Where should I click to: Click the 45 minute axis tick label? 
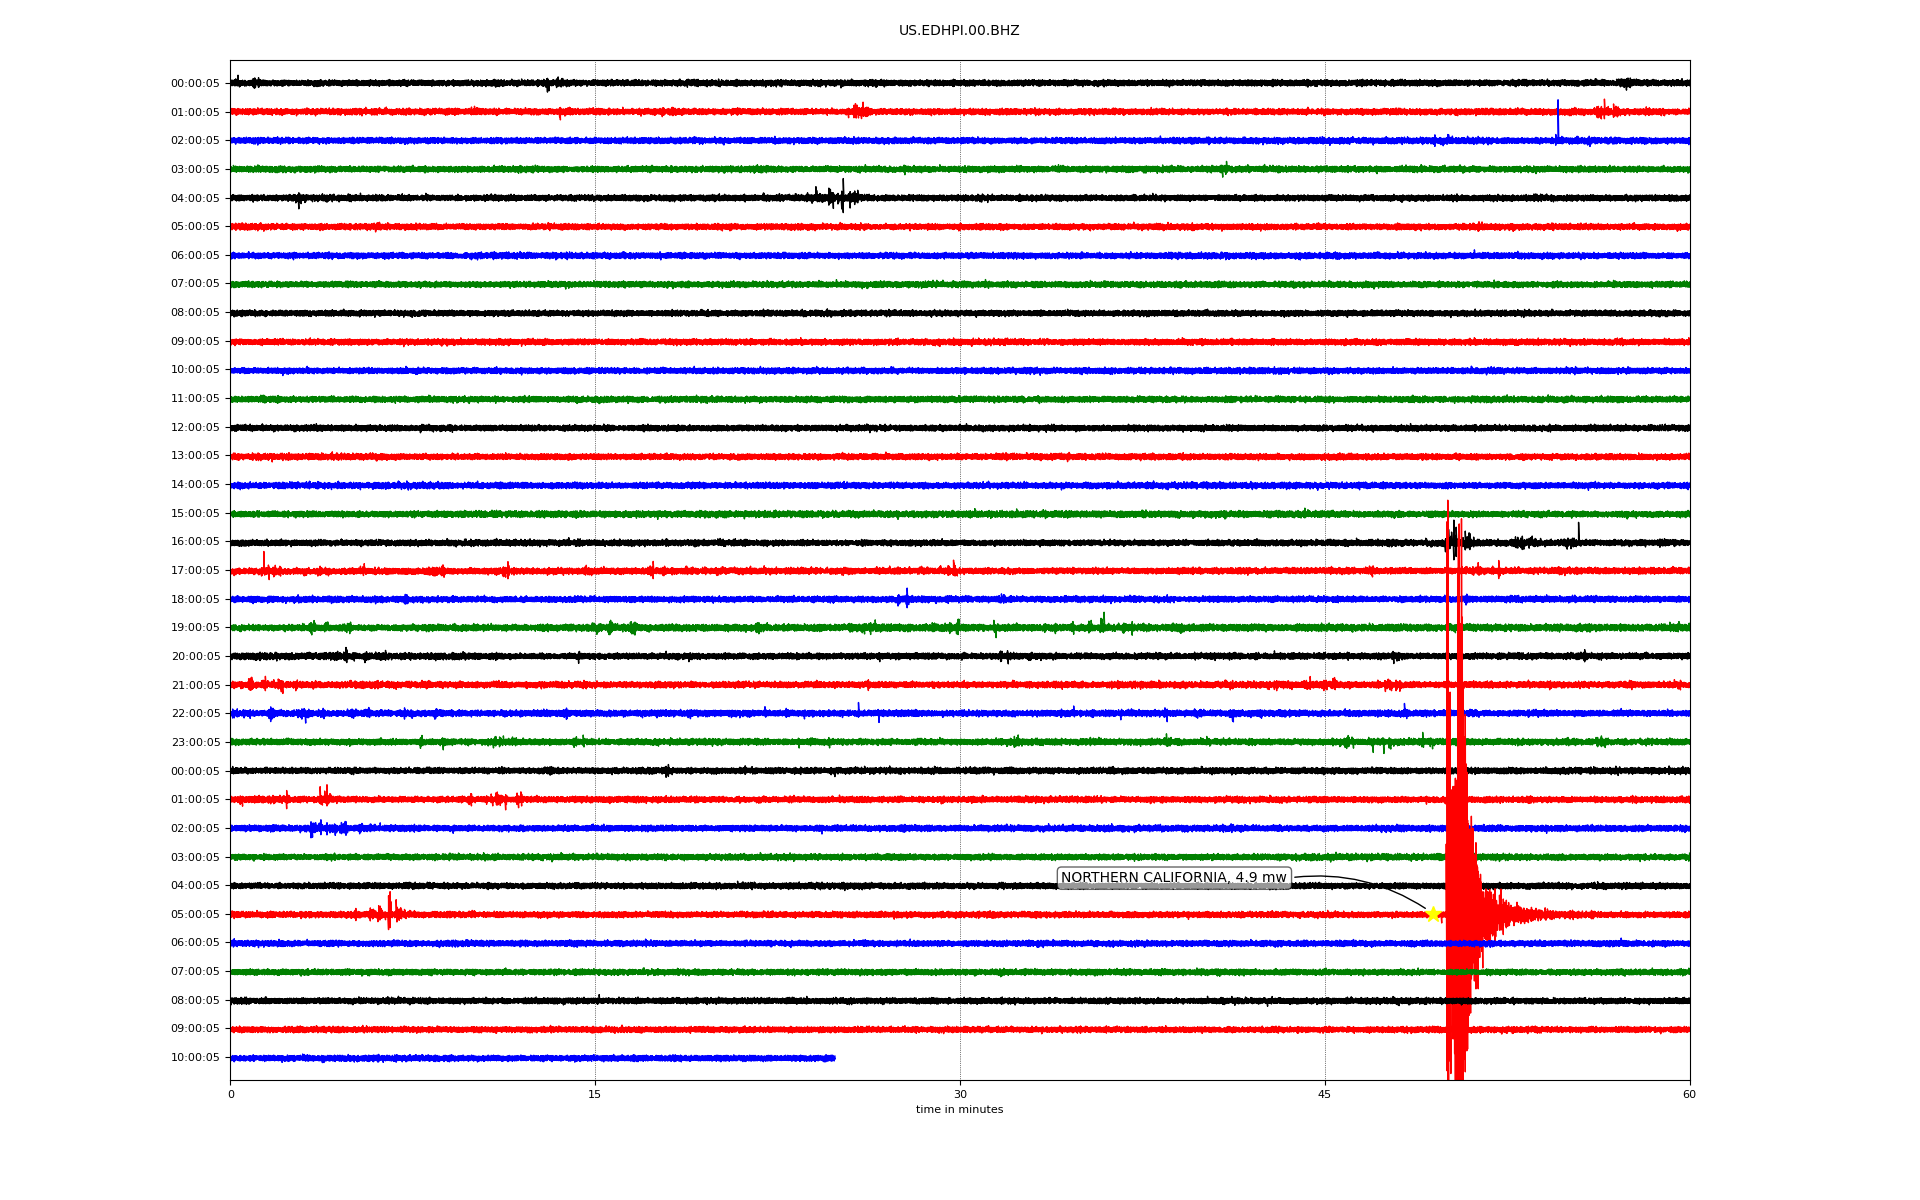click(x=1324, y=1094)
